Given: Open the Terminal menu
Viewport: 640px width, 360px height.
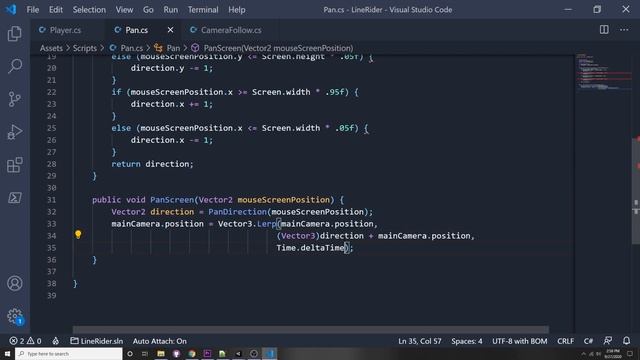Looking at the screenshot, I should [203, 9].
